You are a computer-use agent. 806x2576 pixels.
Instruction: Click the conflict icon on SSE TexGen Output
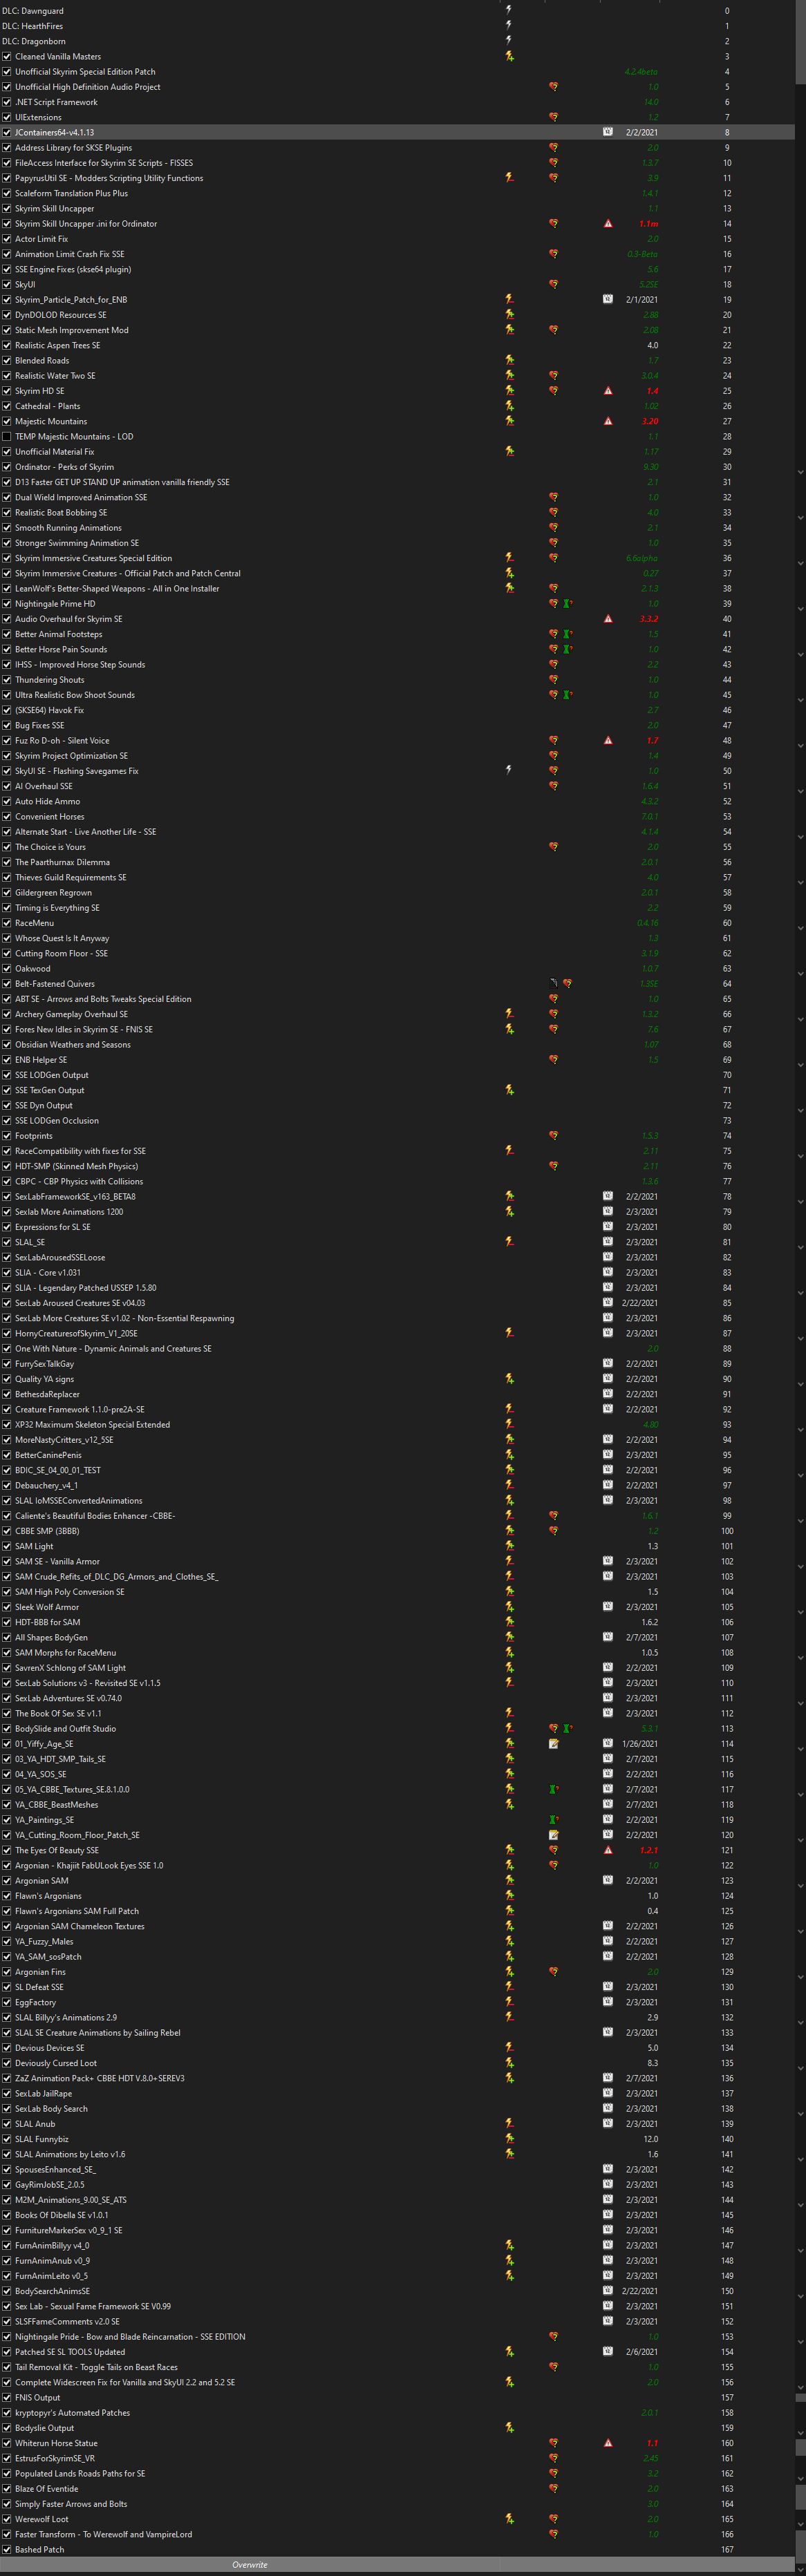509,1090
